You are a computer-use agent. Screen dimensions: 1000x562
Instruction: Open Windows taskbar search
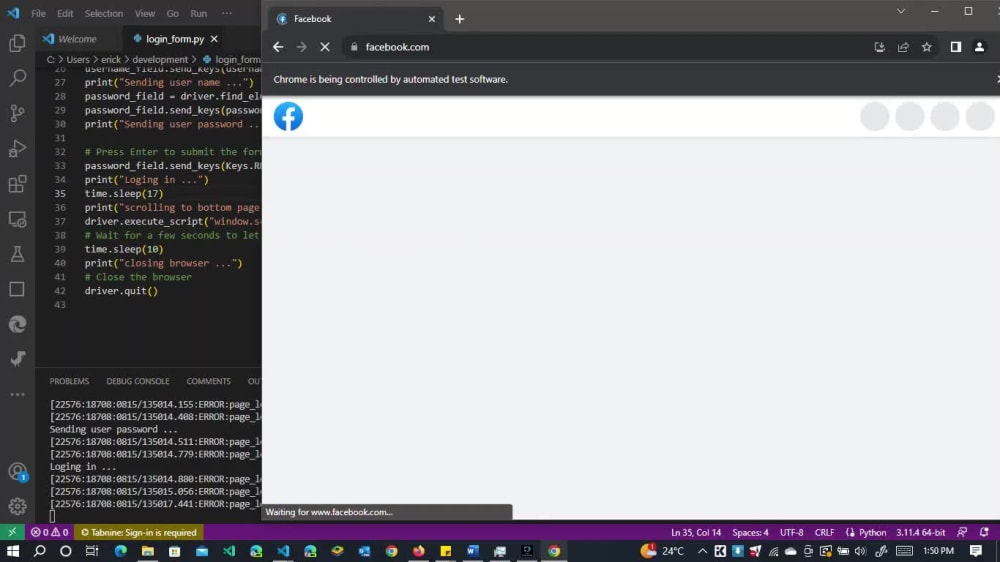tap(40, 551)
